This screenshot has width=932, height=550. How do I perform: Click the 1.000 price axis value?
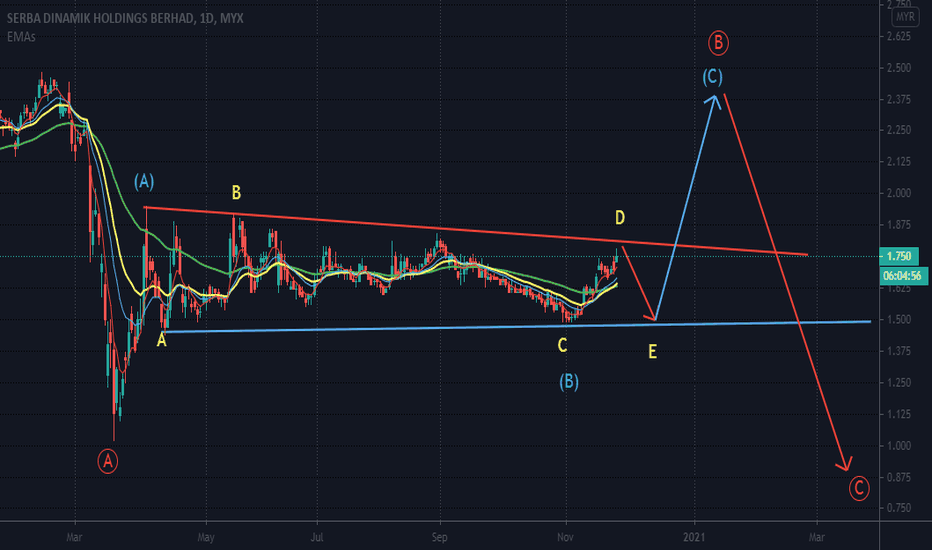[x=898, y=445]
